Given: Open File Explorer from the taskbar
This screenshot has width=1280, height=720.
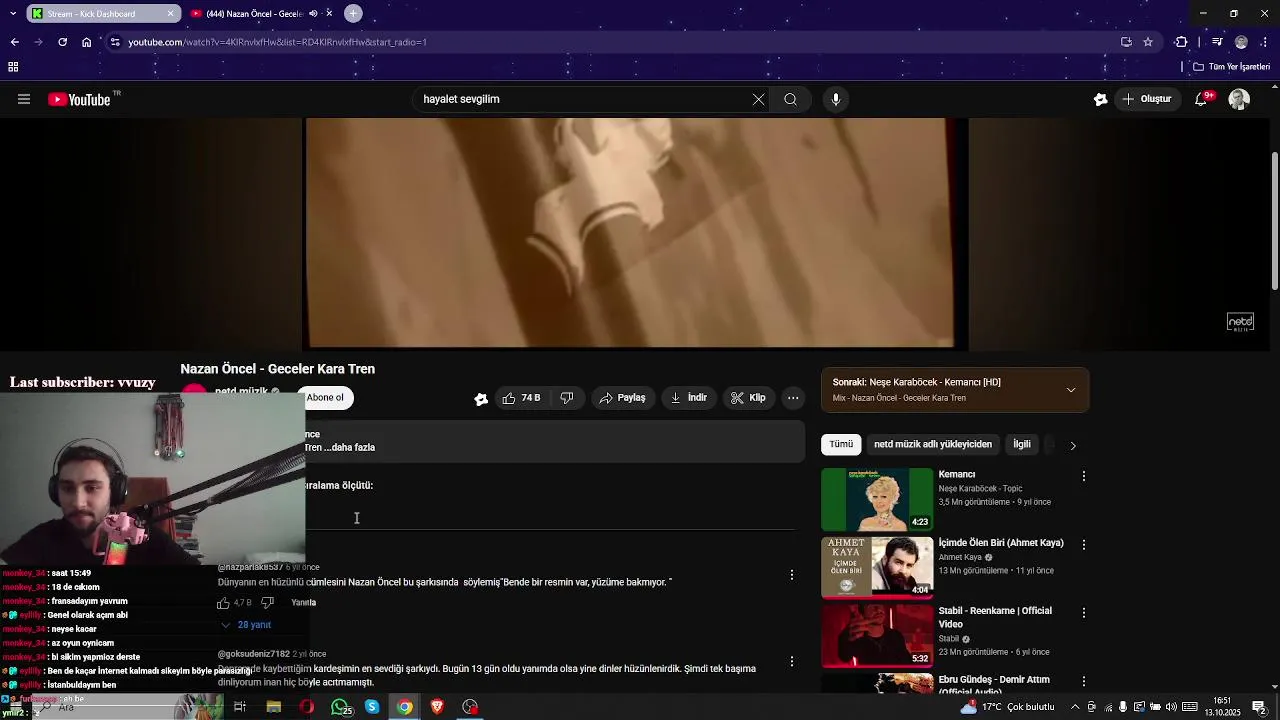Looking at the screenshot, I should 273,707.
